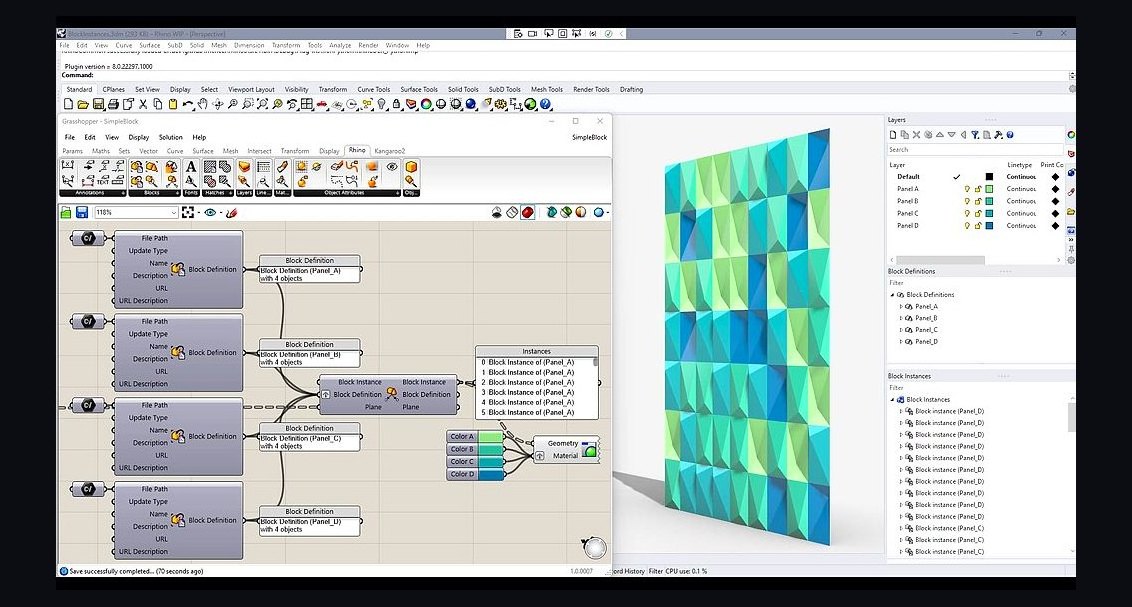Click the Print icon in Rhino's toolbar
Image resolution: width=1132 pixels, height=607 pixels.
(x=113, y=105)
